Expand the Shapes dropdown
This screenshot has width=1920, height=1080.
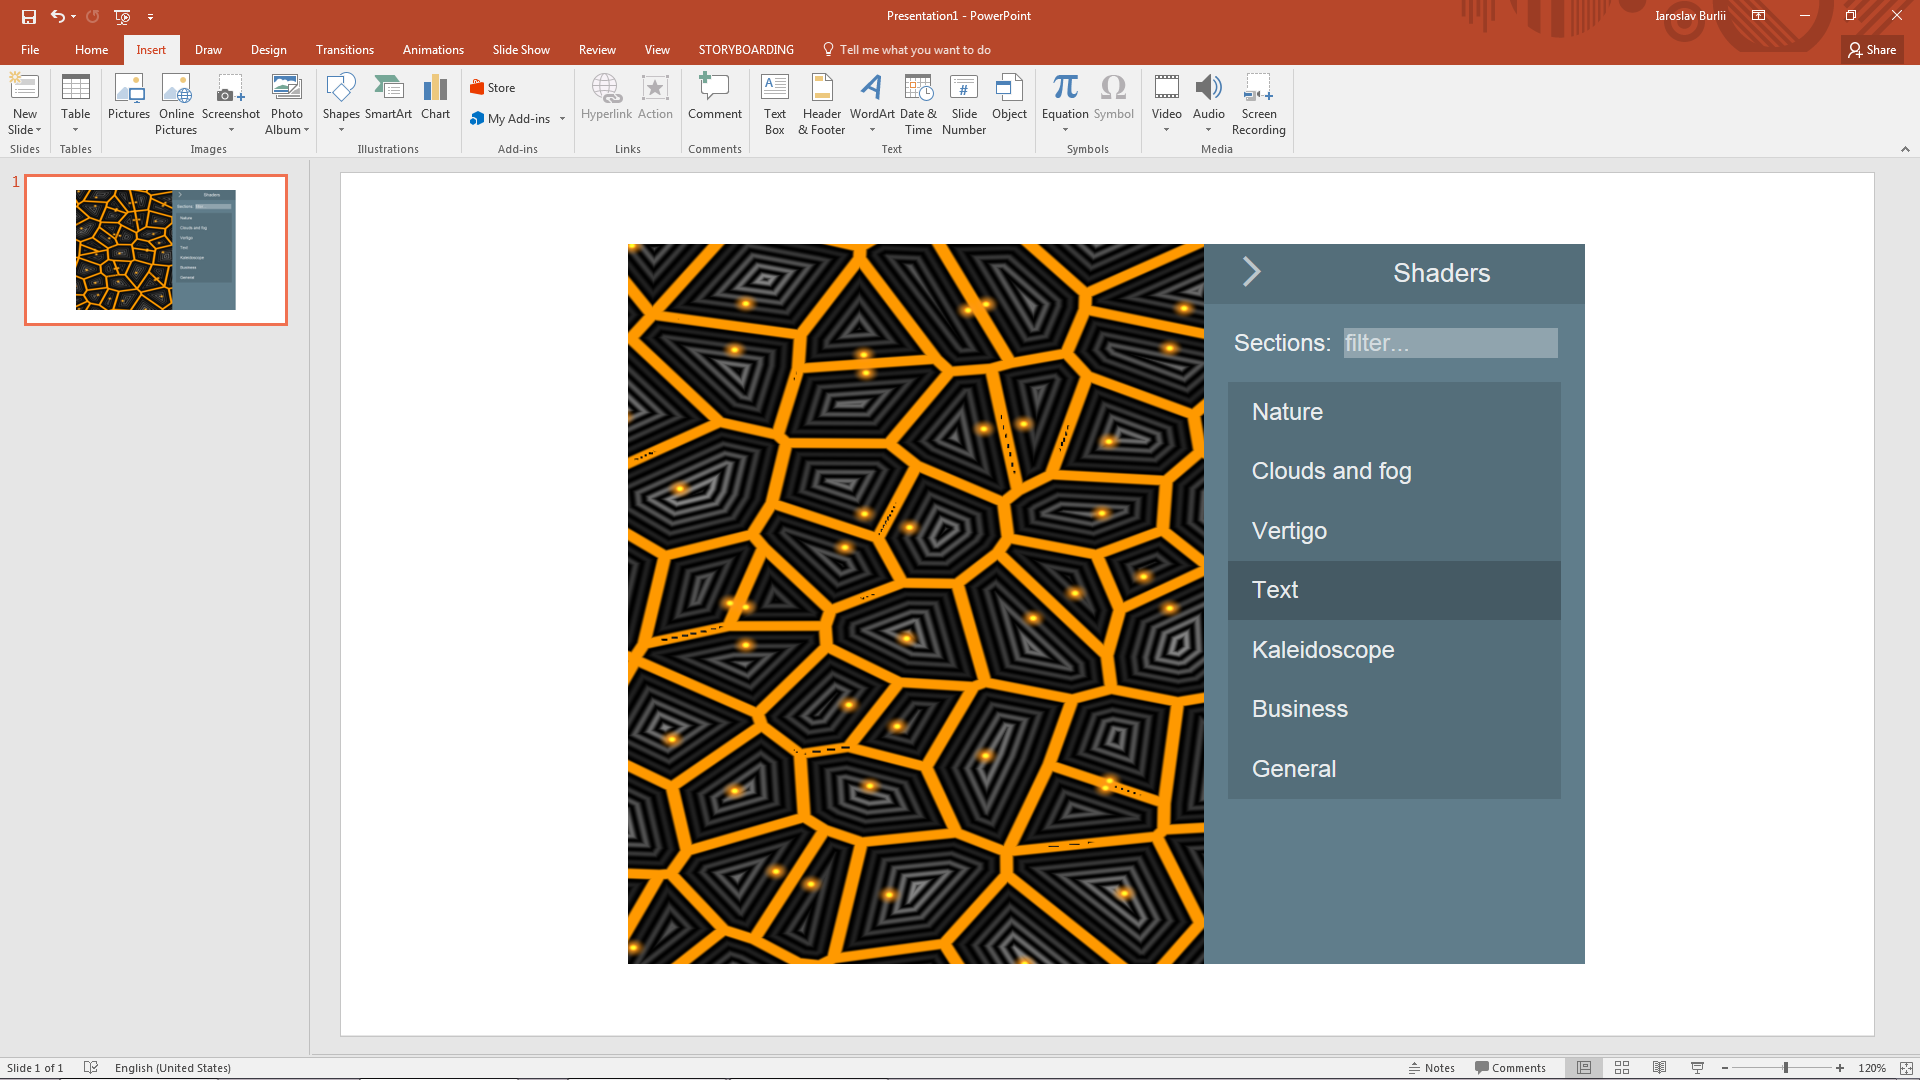pos(341,130)
